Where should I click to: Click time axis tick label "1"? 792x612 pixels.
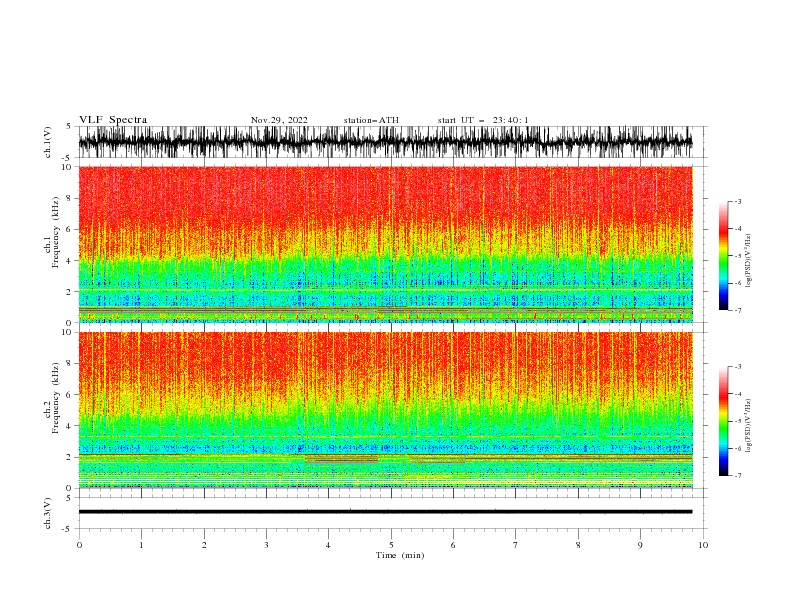click(x=141, y=545)
